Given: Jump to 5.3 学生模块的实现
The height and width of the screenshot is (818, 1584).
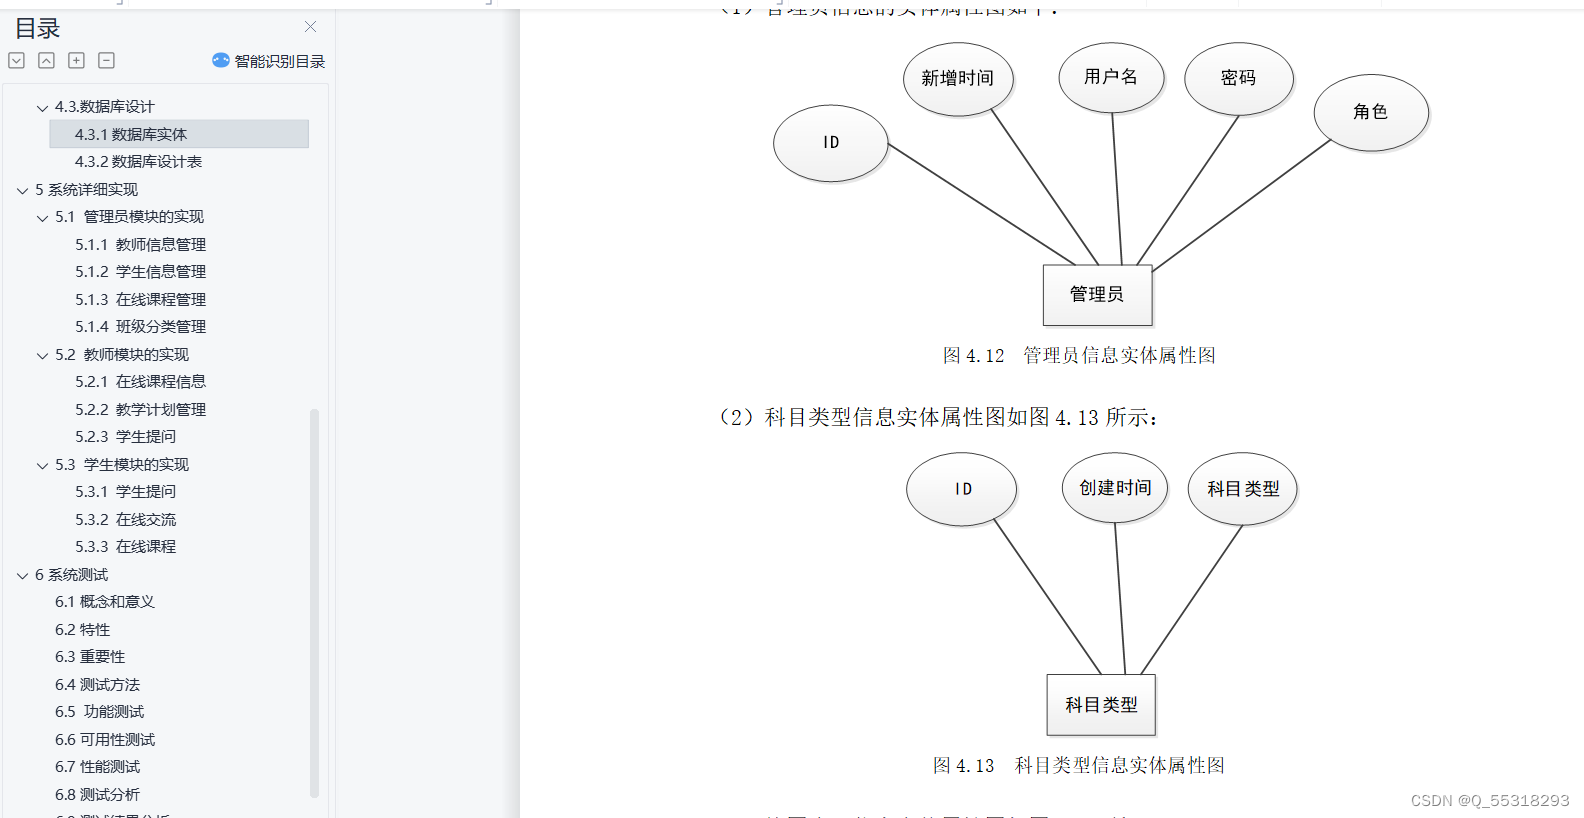Looking at the screenshot, I should pos(122,465).
